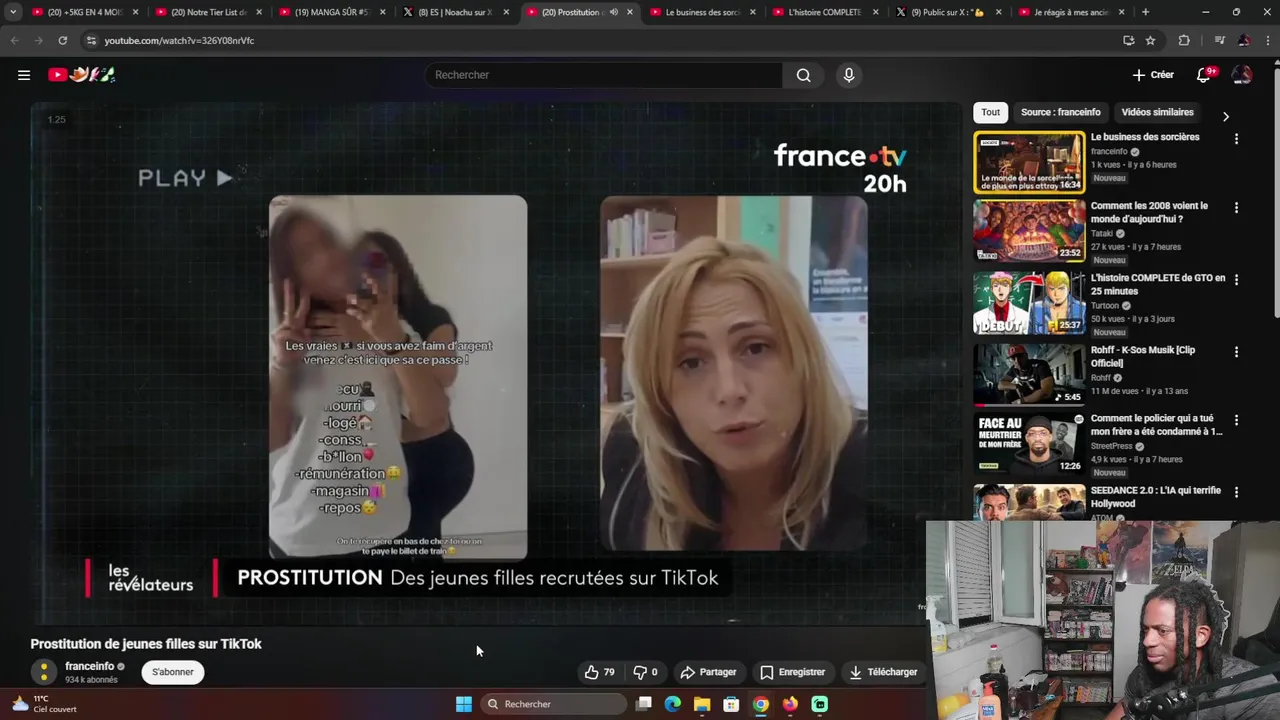The width and height of the screenshot is (1280, 720).
Task: Open options for Rohff K-Sos Musik video
Action: coord(1236,352)
